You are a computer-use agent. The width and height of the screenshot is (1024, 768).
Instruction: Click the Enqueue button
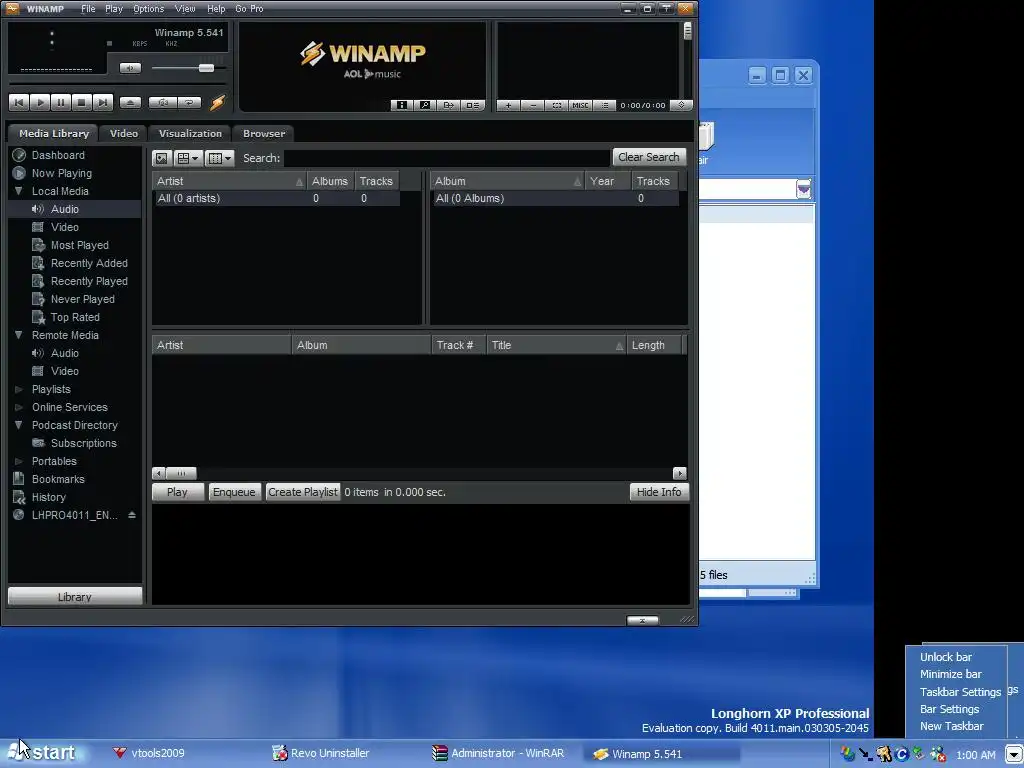(x=234, y=492)
